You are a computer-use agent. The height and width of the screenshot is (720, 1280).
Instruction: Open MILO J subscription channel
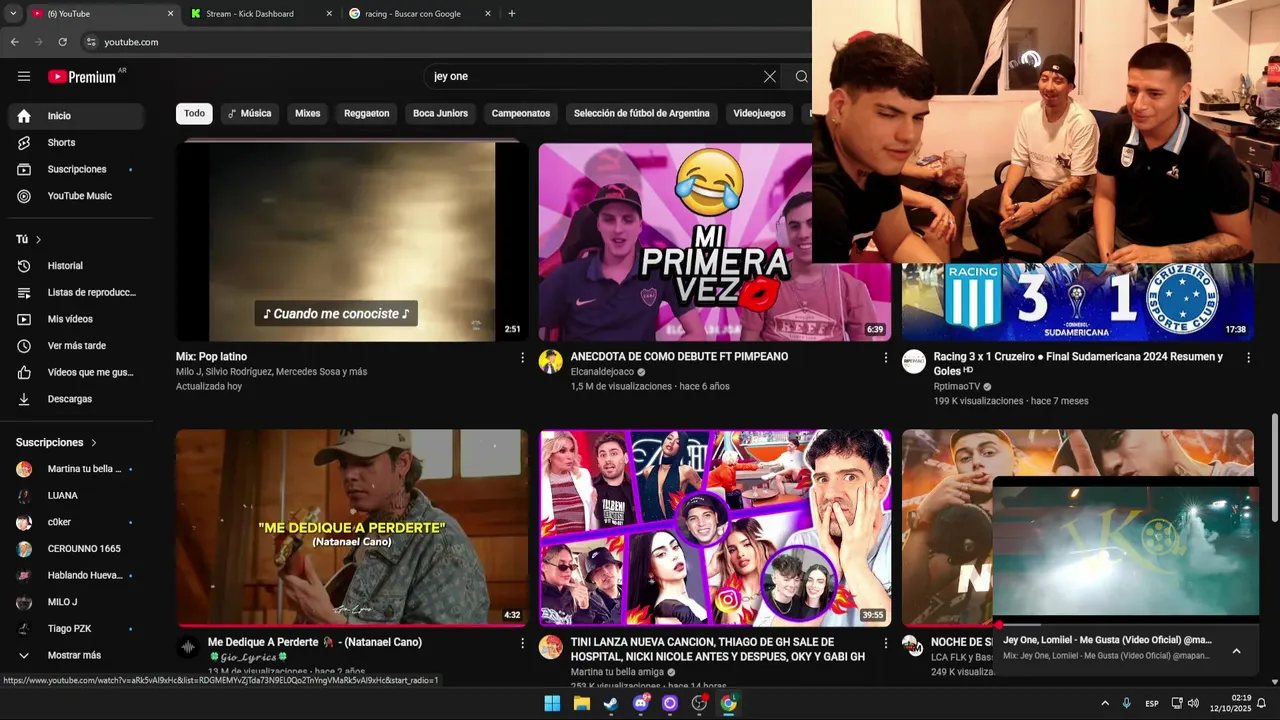pyautogui.click(x=76, y=602)
